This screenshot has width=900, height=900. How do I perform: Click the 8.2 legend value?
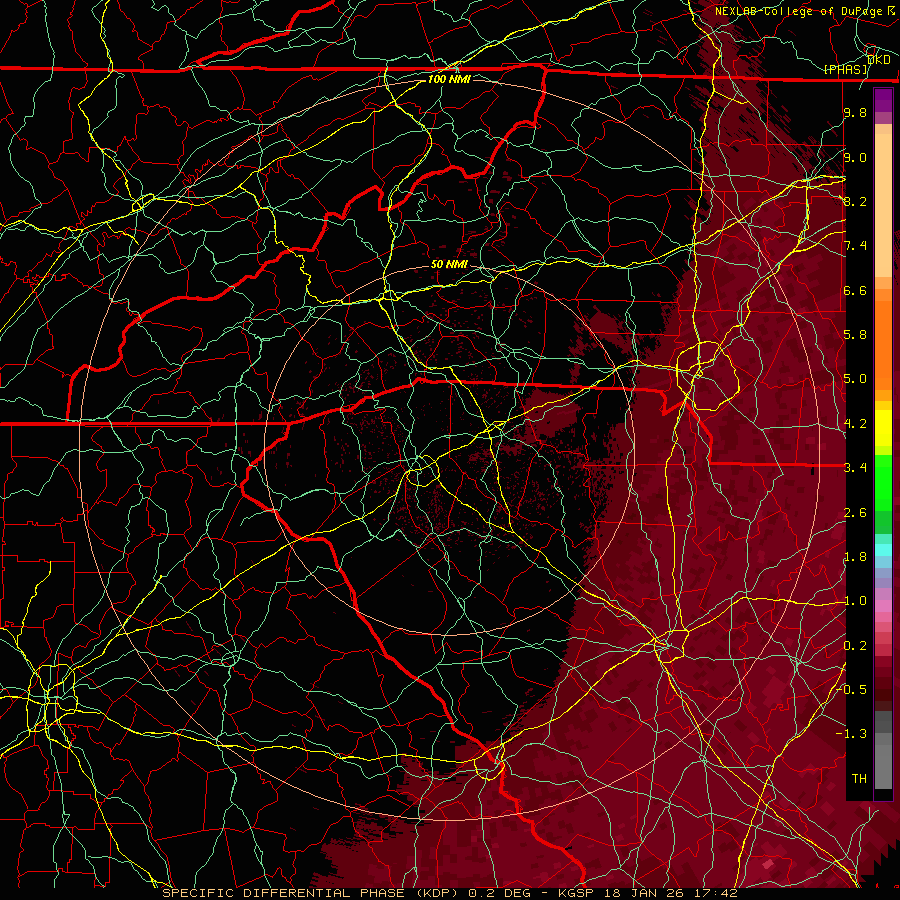point(855,201)
